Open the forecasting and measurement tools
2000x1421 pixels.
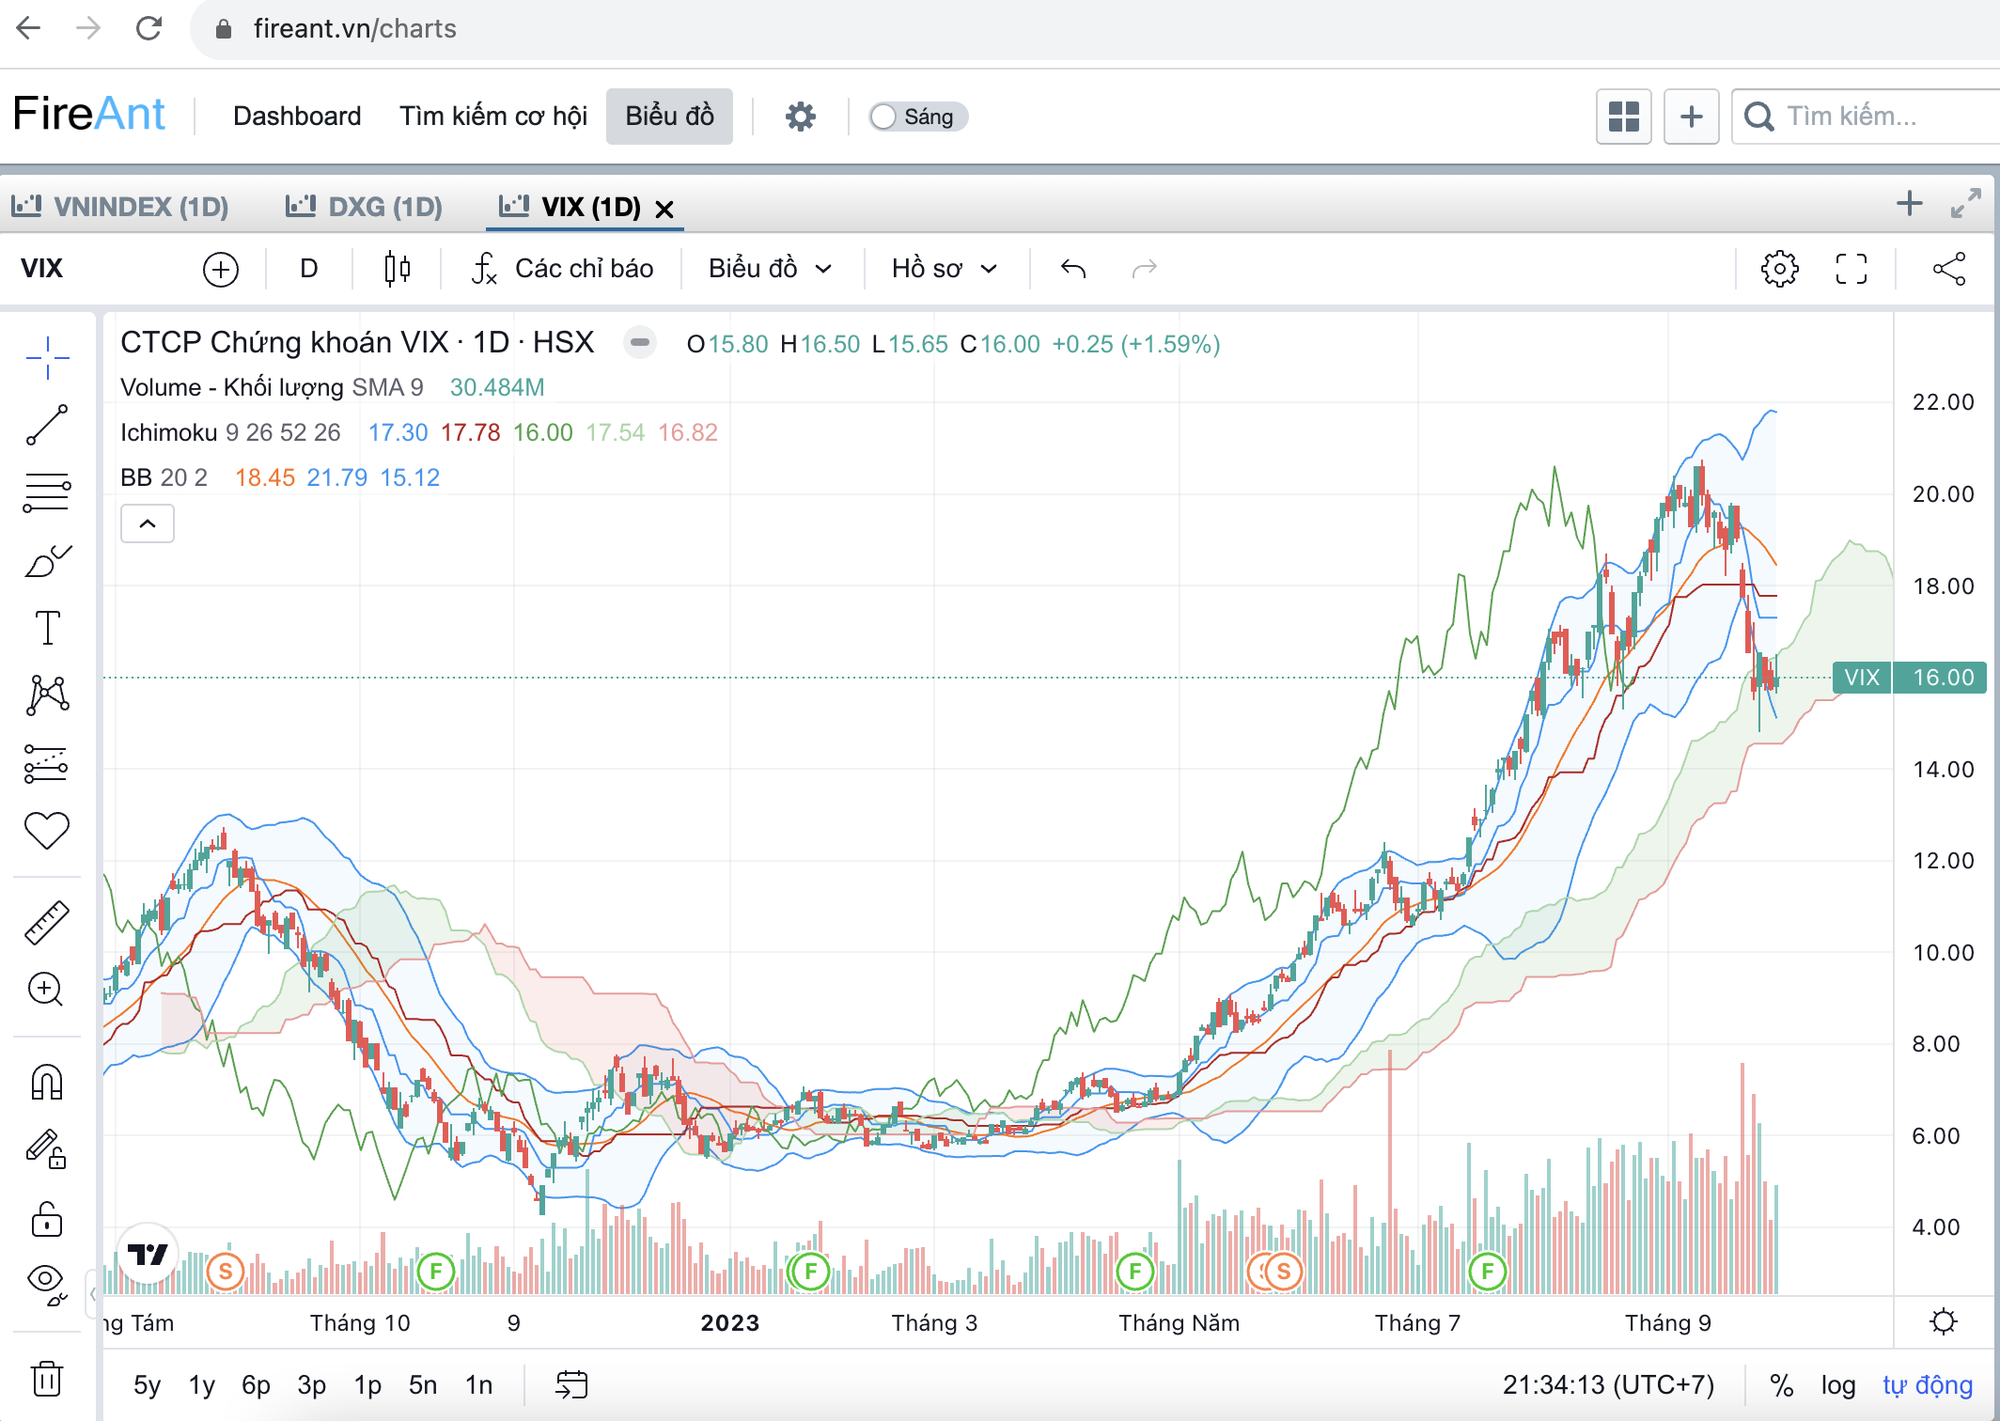47,763
